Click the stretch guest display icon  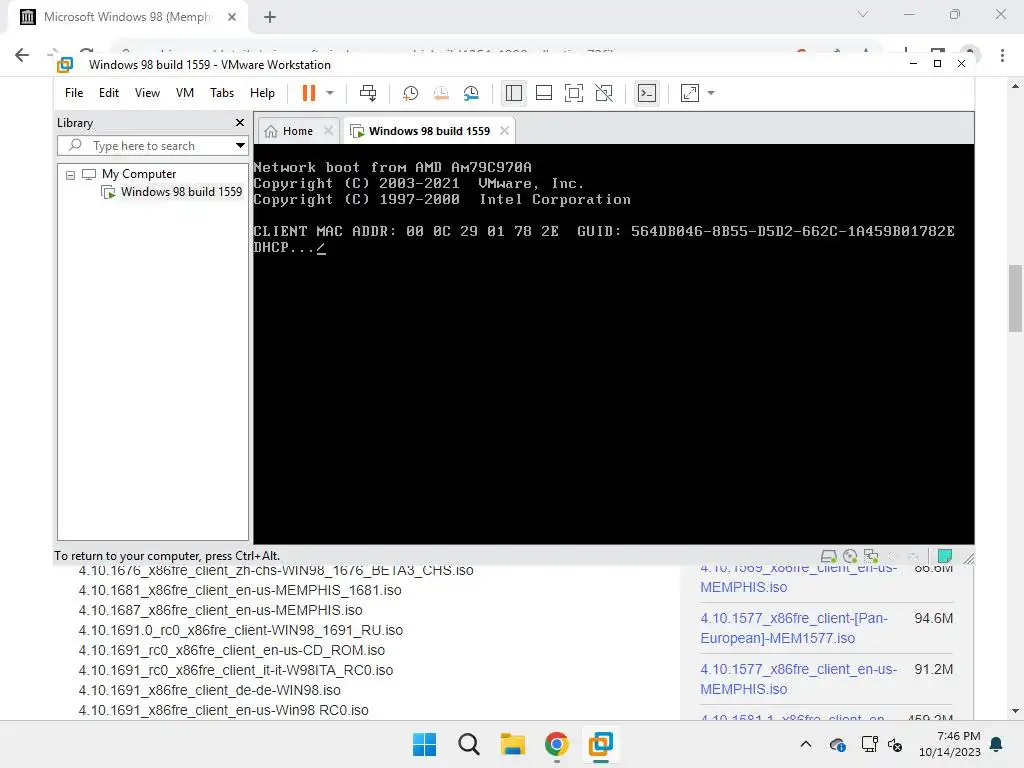point(690,93)
